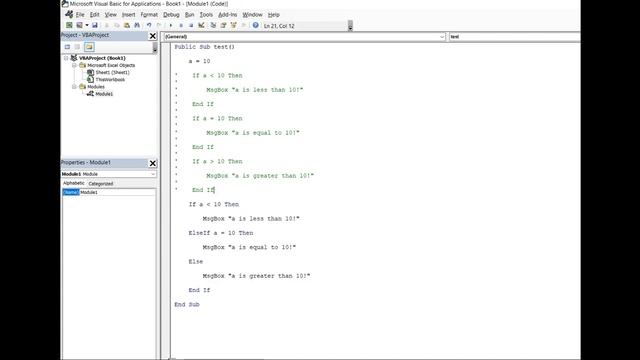Select Module1 in the Modules folder
This screenshot has width=640, height=360.
[x=104, y=94]
